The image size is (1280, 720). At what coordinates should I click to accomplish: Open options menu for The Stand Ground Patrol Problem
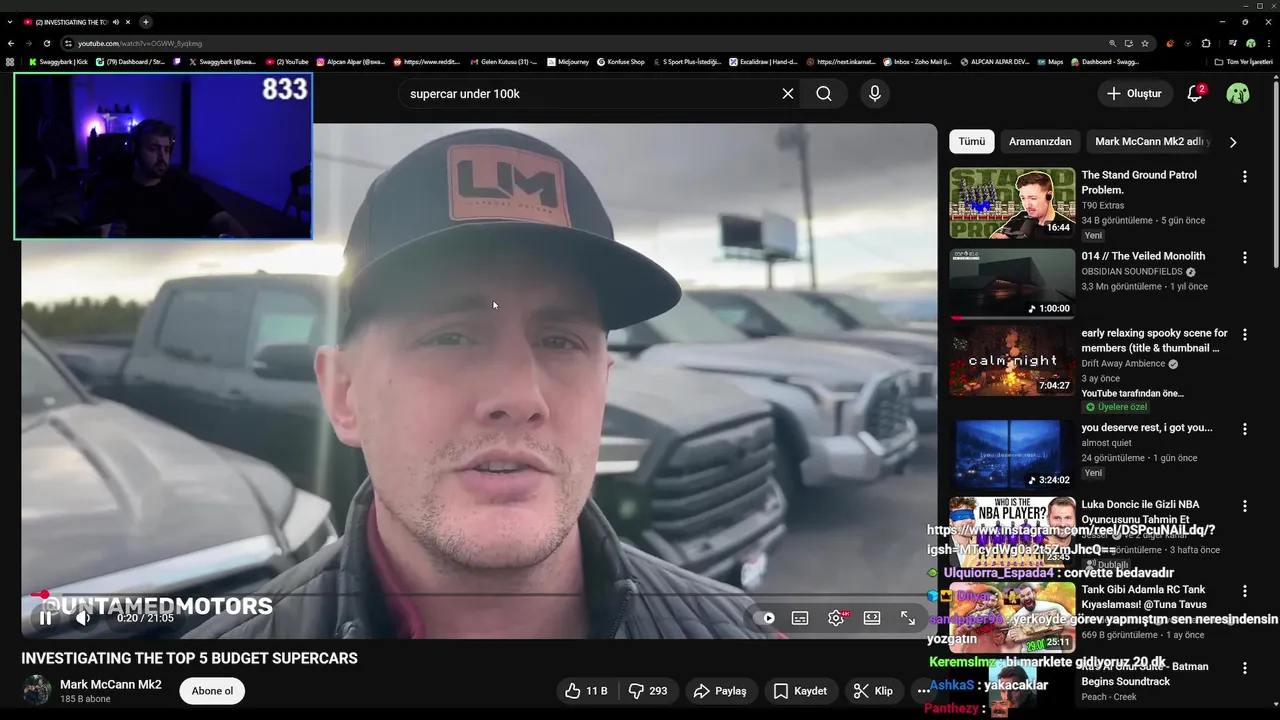point(1245,176)
